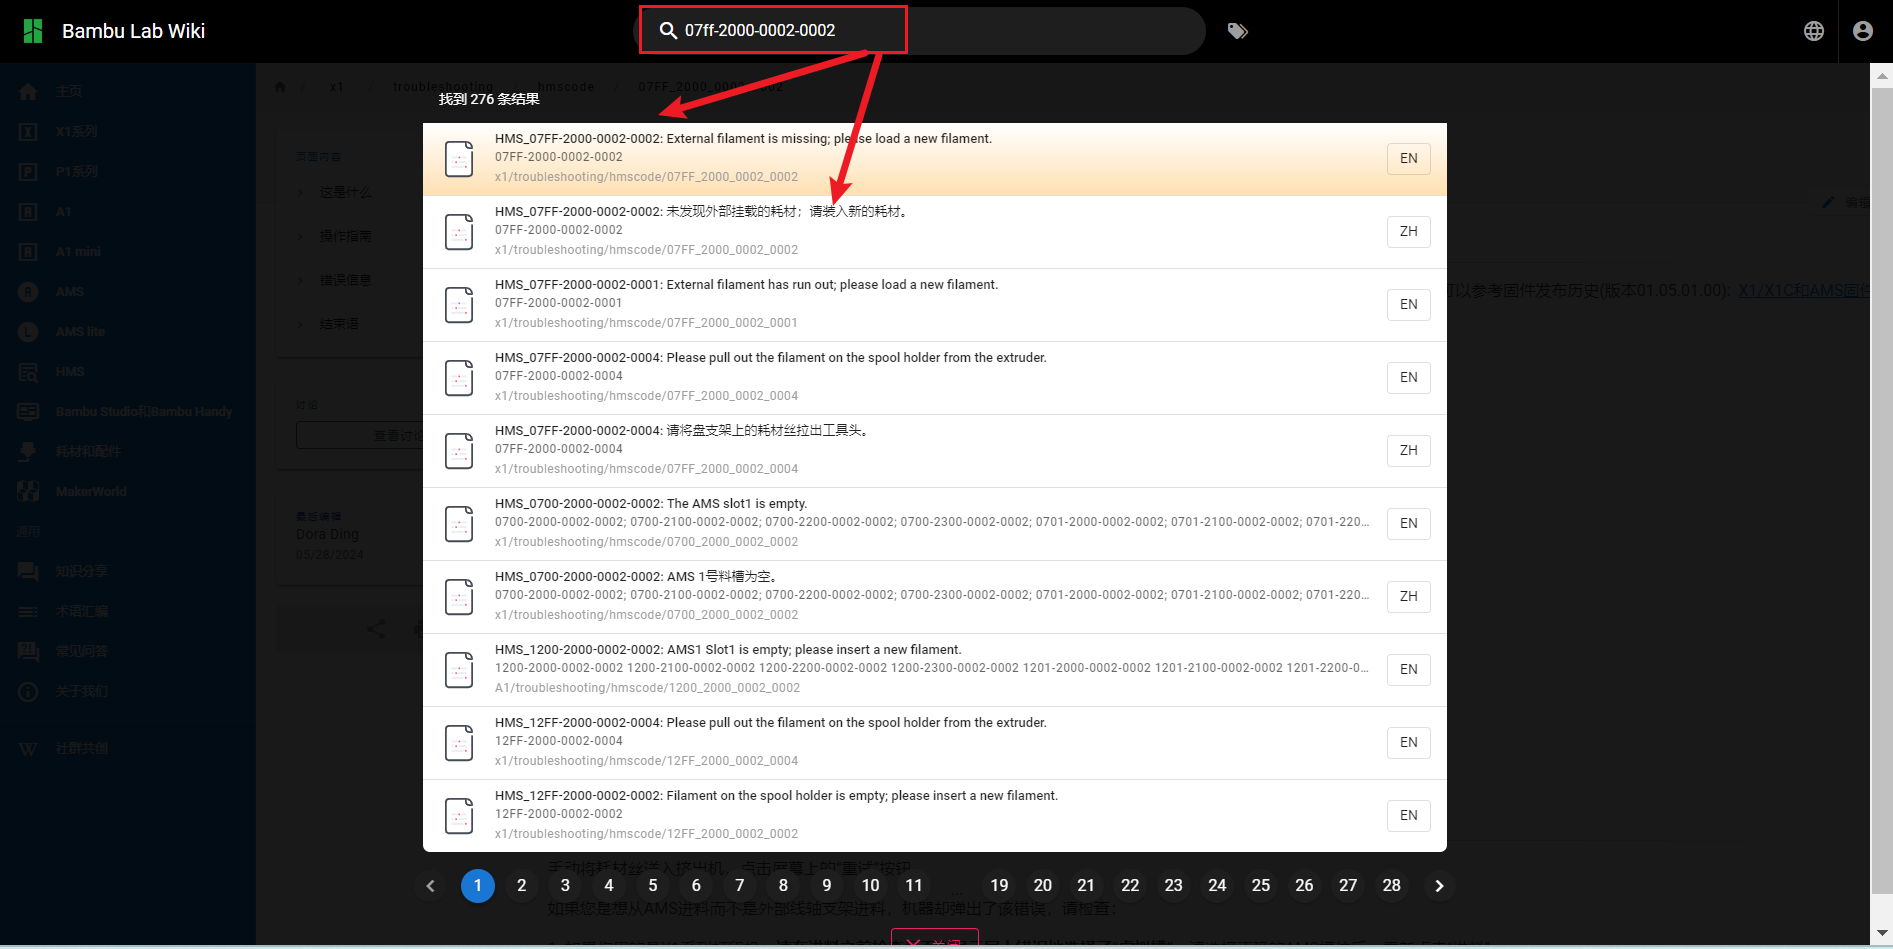Click EN badge of 07FF-2000-0002-0001 result
The width and height of the screenshot is (1893, 949).
pos(1408,304)
